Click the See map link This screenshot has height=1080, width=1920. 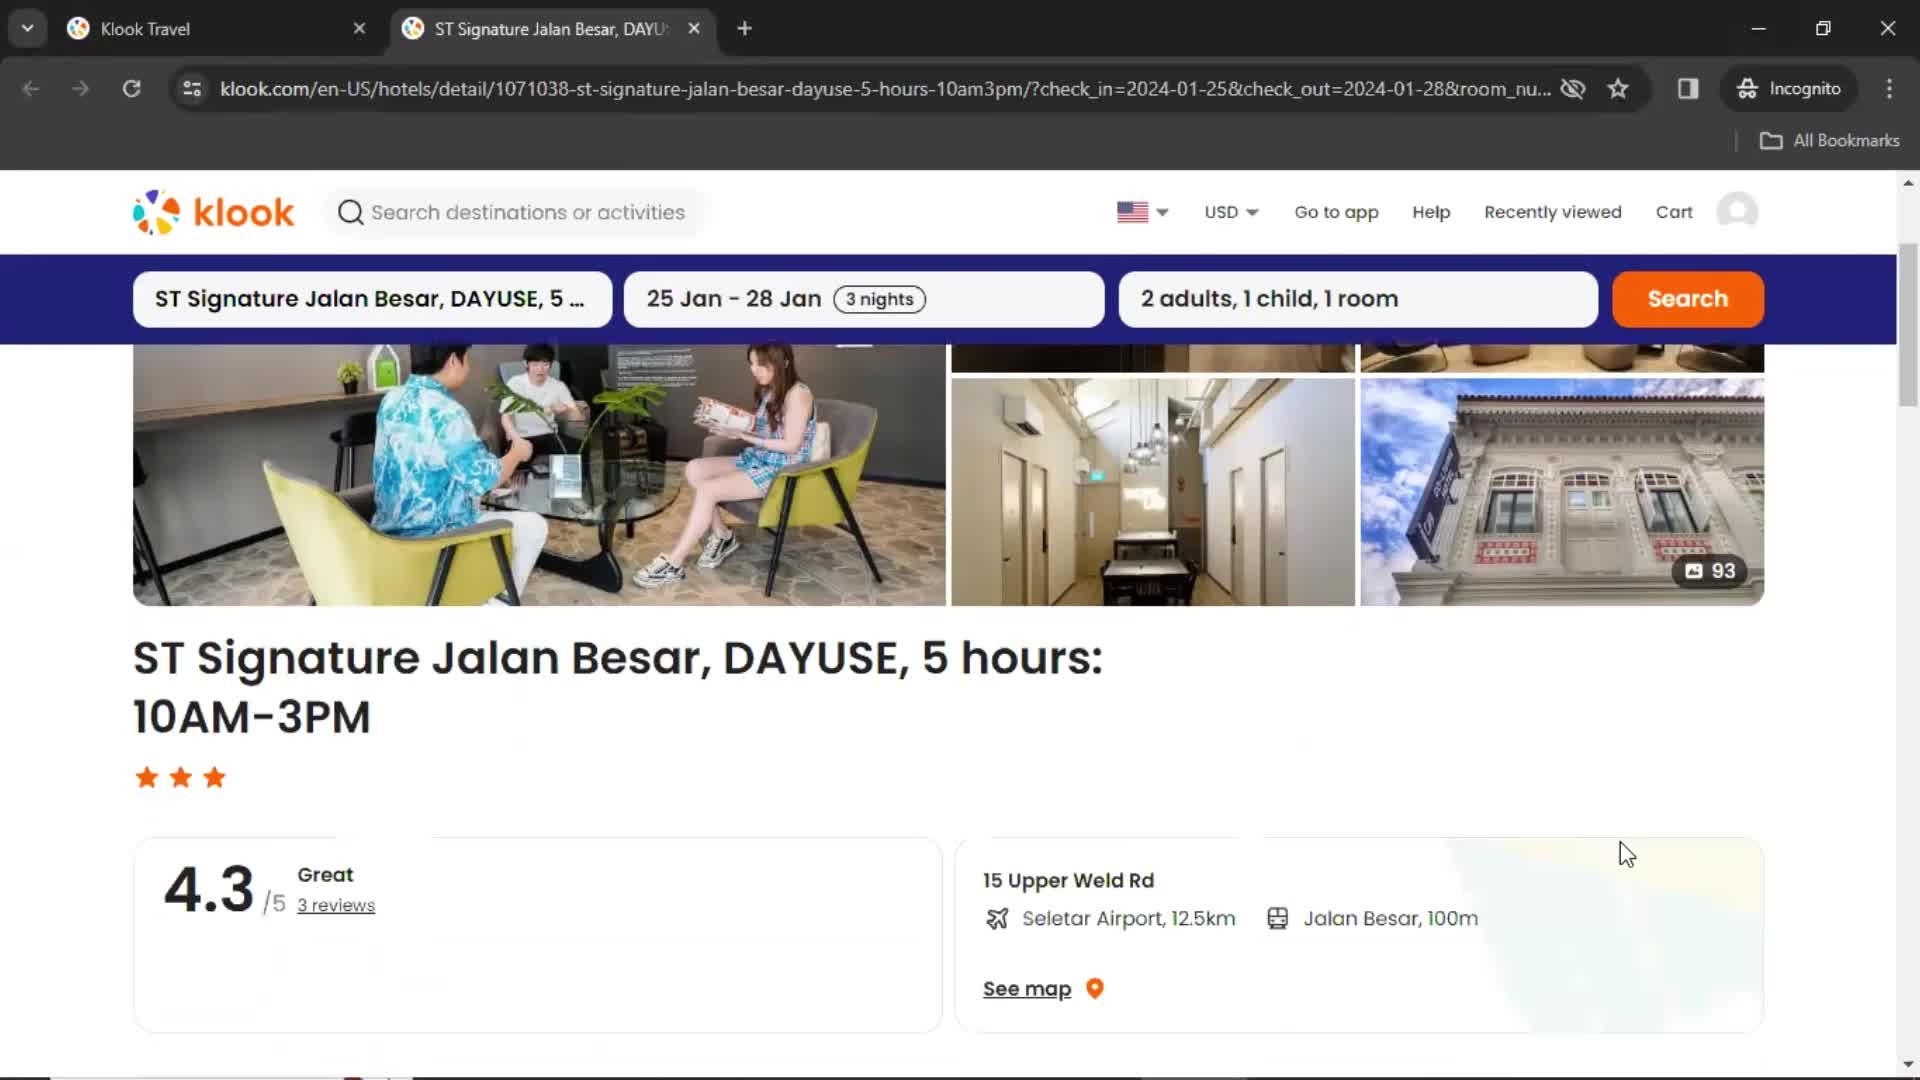[1027, 989]
